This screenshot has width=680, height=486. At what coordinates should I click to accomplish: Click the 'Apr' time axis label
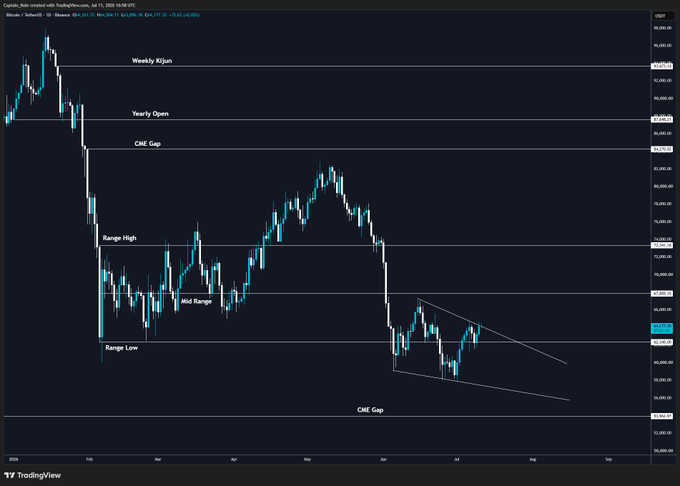pos(234,459)
